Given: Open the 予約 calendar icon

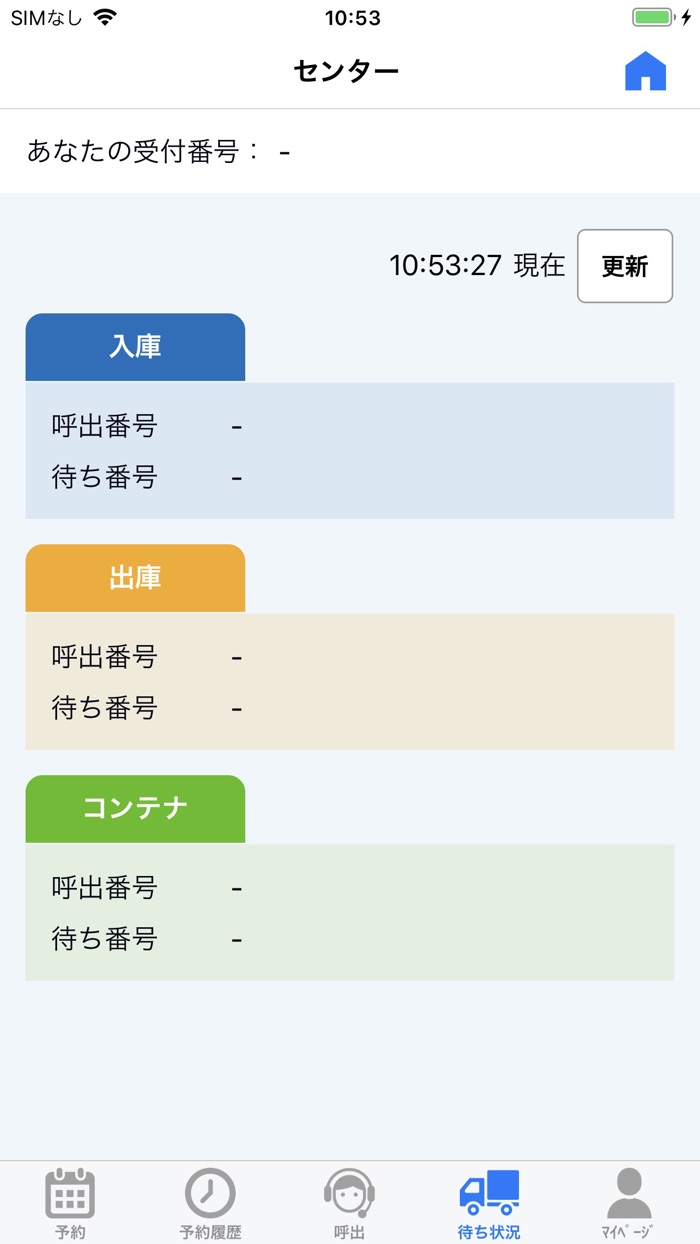Looking at the screenshot, I should pos(70,1194).
